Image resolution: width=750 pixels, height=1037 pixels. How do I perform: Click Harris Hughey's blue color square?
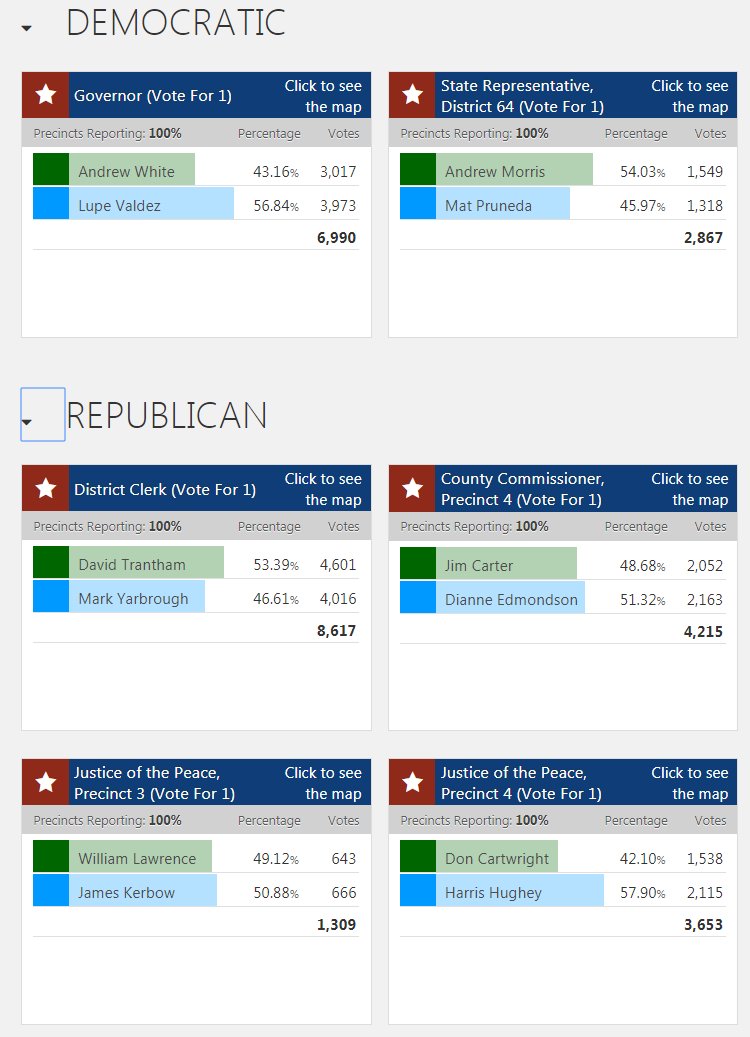pyautogui.click(x=418, y=890)
